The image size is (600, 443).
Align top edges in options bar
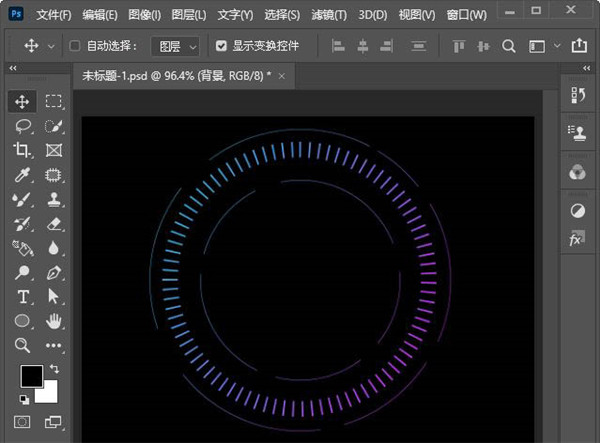pos(459,46)
